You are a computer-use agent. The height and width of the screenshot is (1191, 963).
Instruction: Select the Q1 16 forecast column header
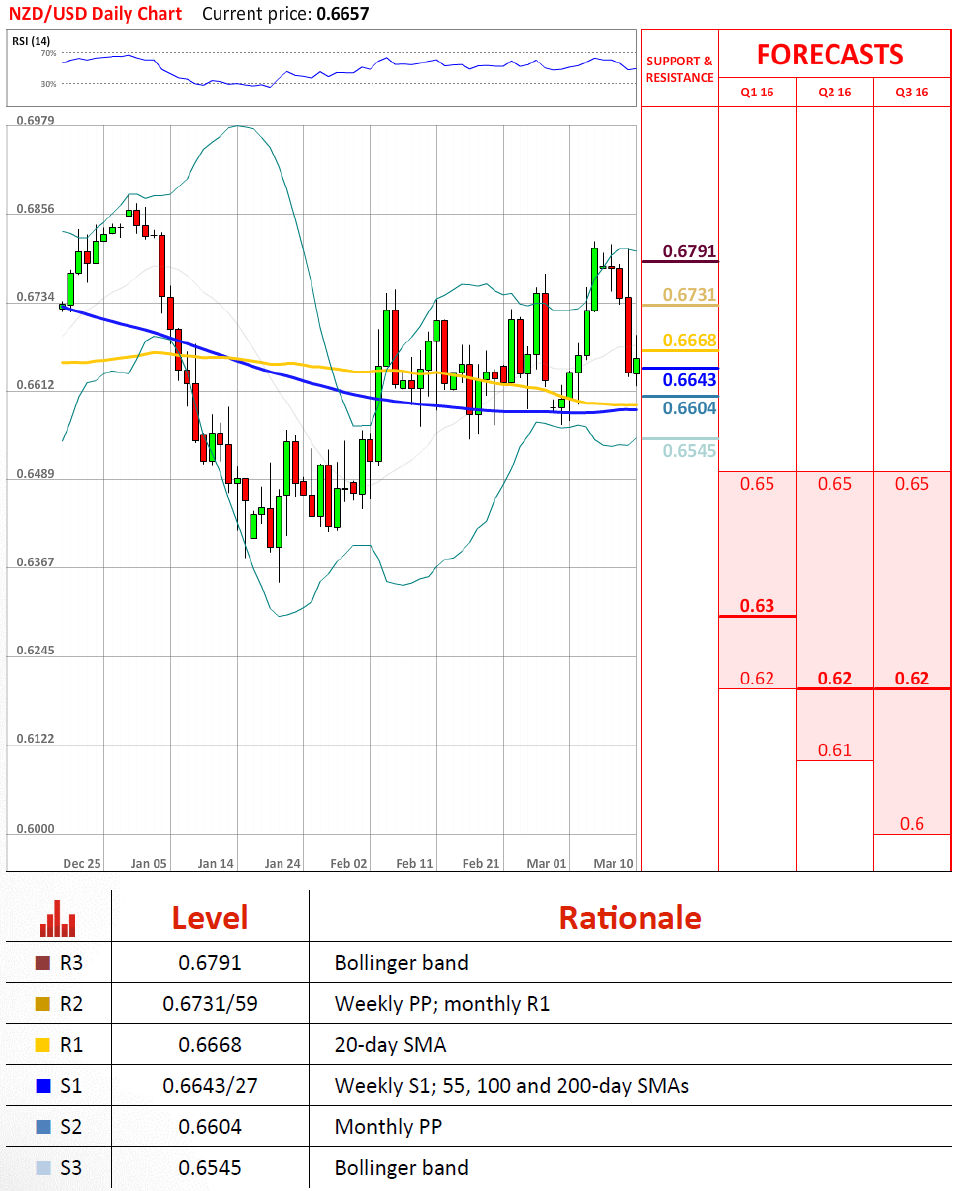(757, 92)
